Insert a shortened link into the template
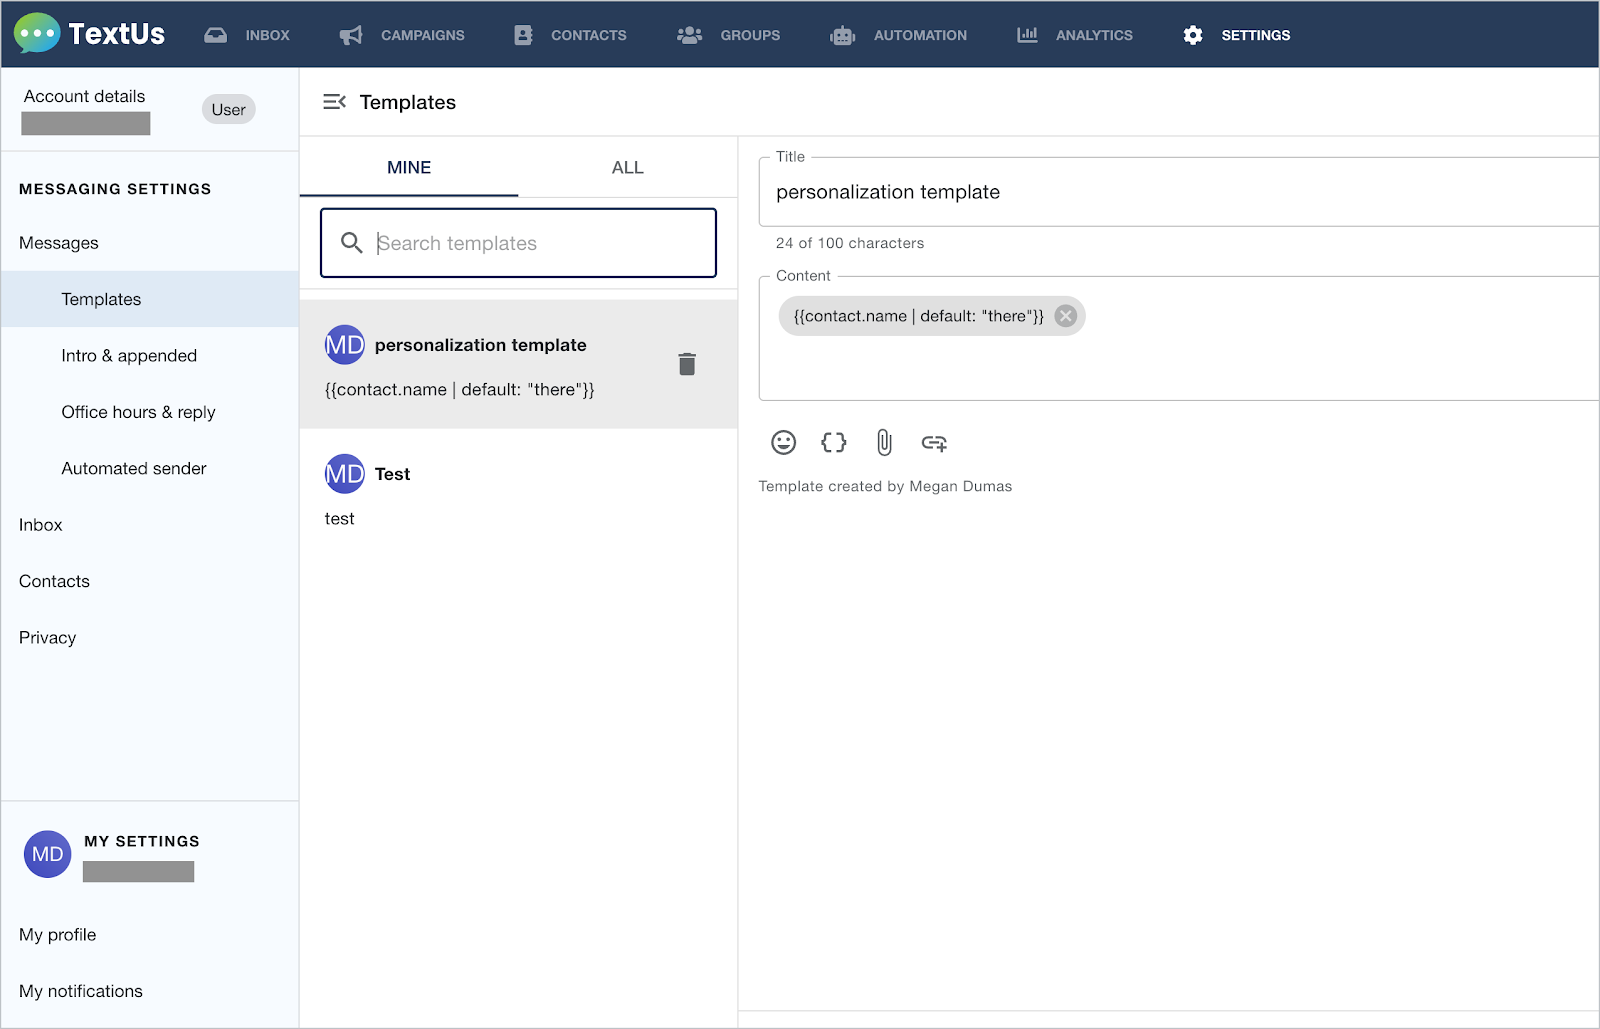The image size is (1600, 1029). [x=934, y=442]
